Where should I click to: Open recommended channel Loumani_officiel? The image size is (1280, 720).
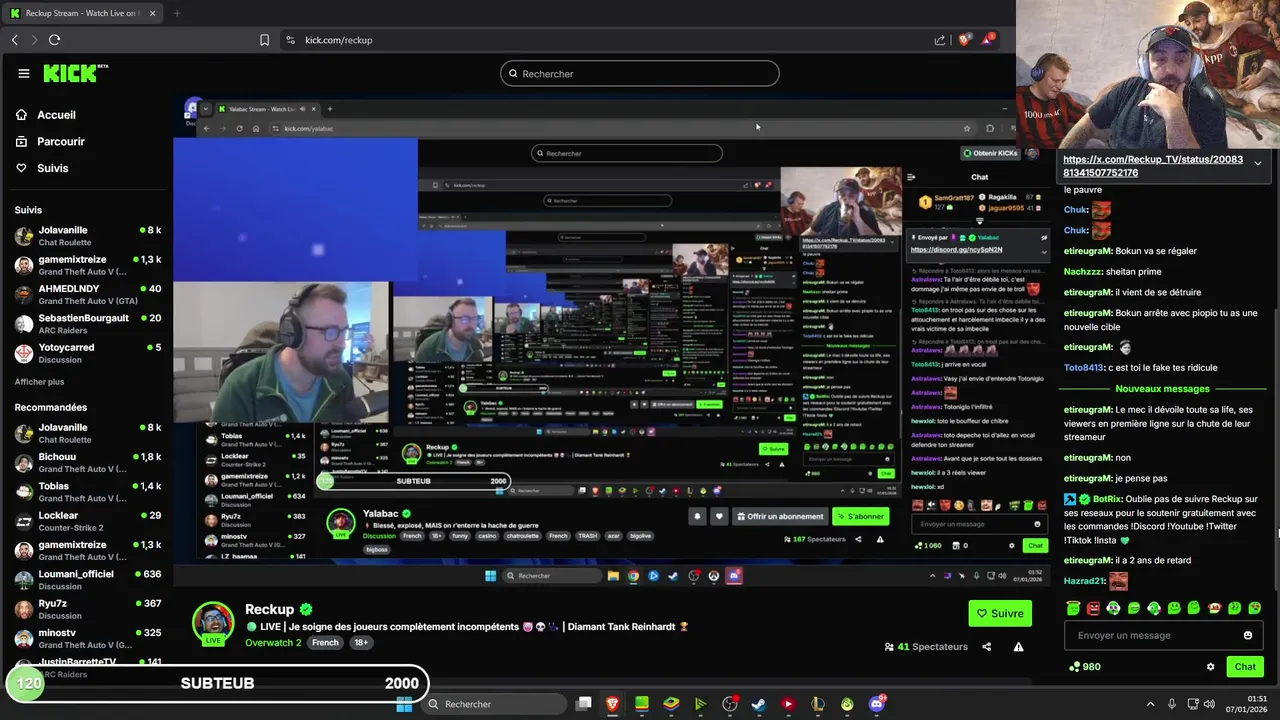[x=88, y=580]
